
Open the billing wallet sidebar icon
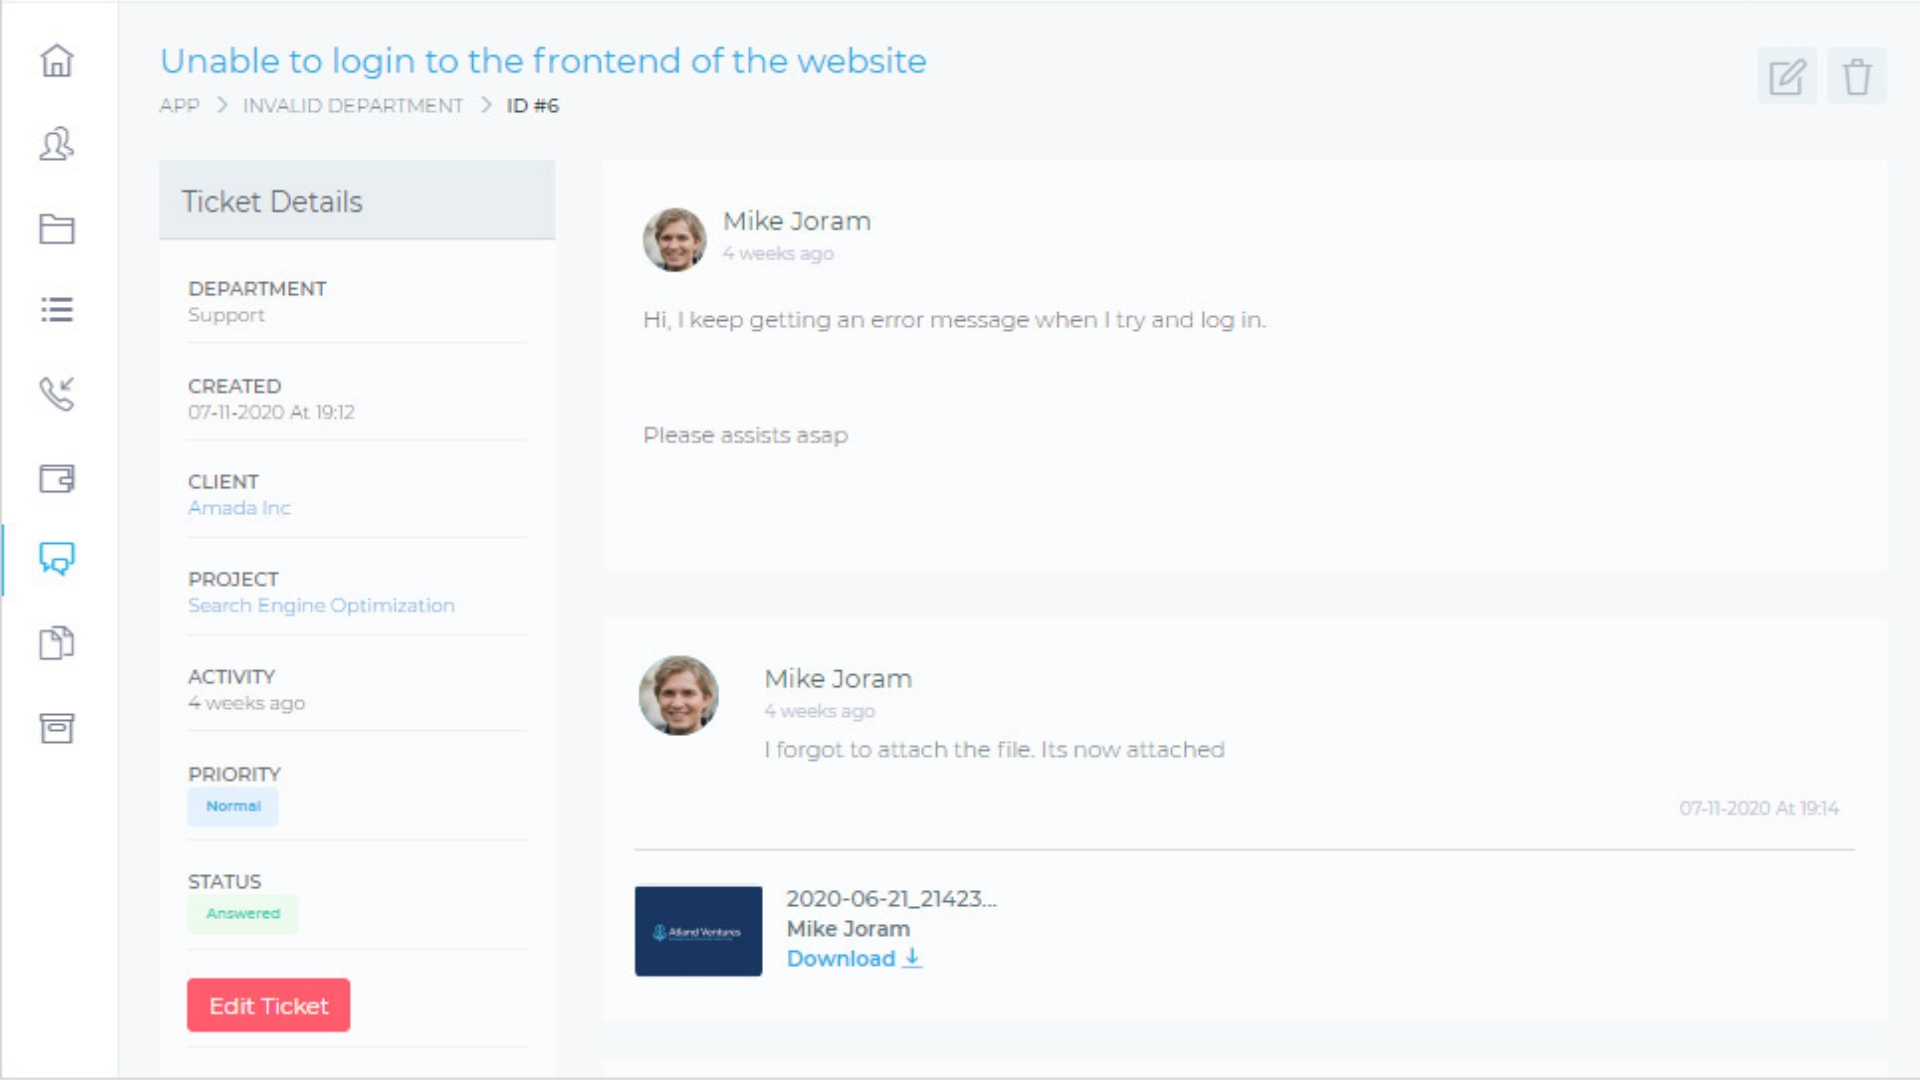[x=57, y=478]
